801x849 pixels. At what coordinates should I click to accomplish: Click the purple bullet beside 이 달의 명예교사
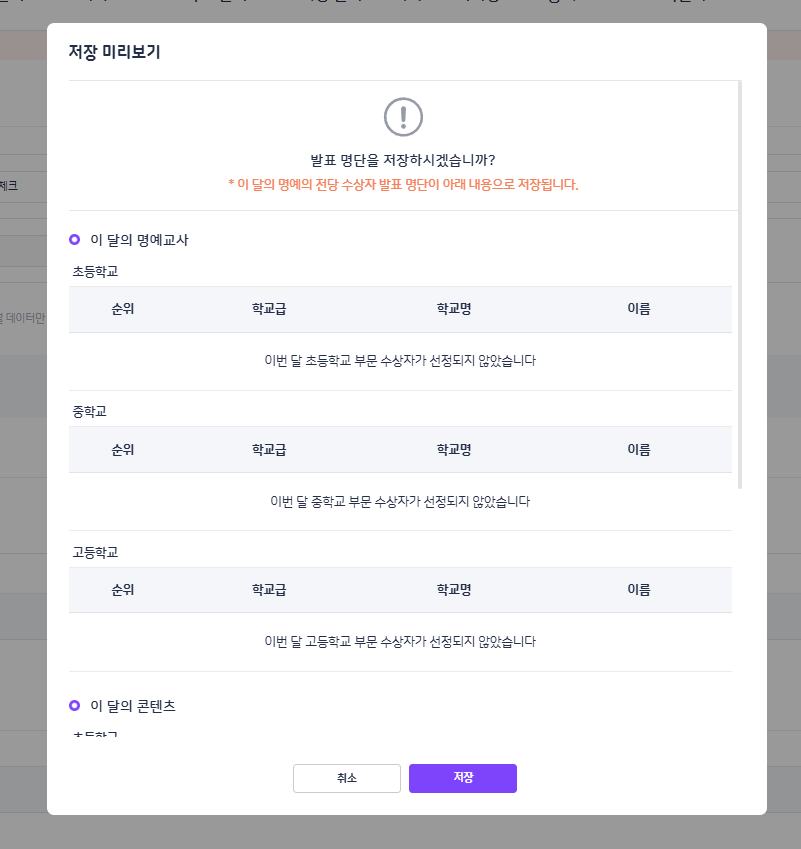(x=75, y=240)
